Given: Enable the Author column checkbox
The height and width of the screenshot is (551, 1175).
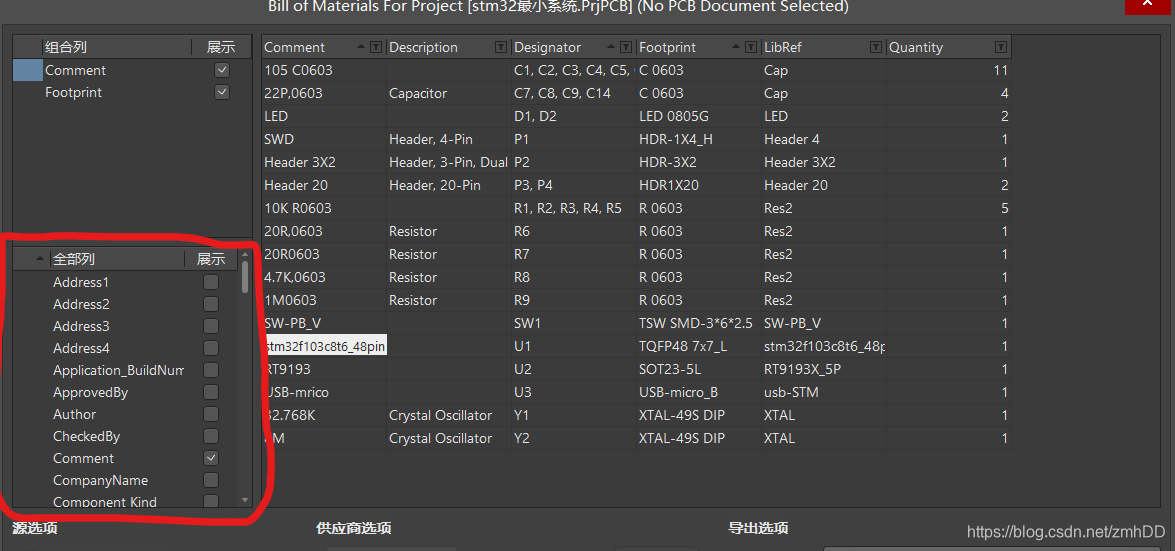Looking at the screenshot, I should pyautogui.click(x=211, y=415).
